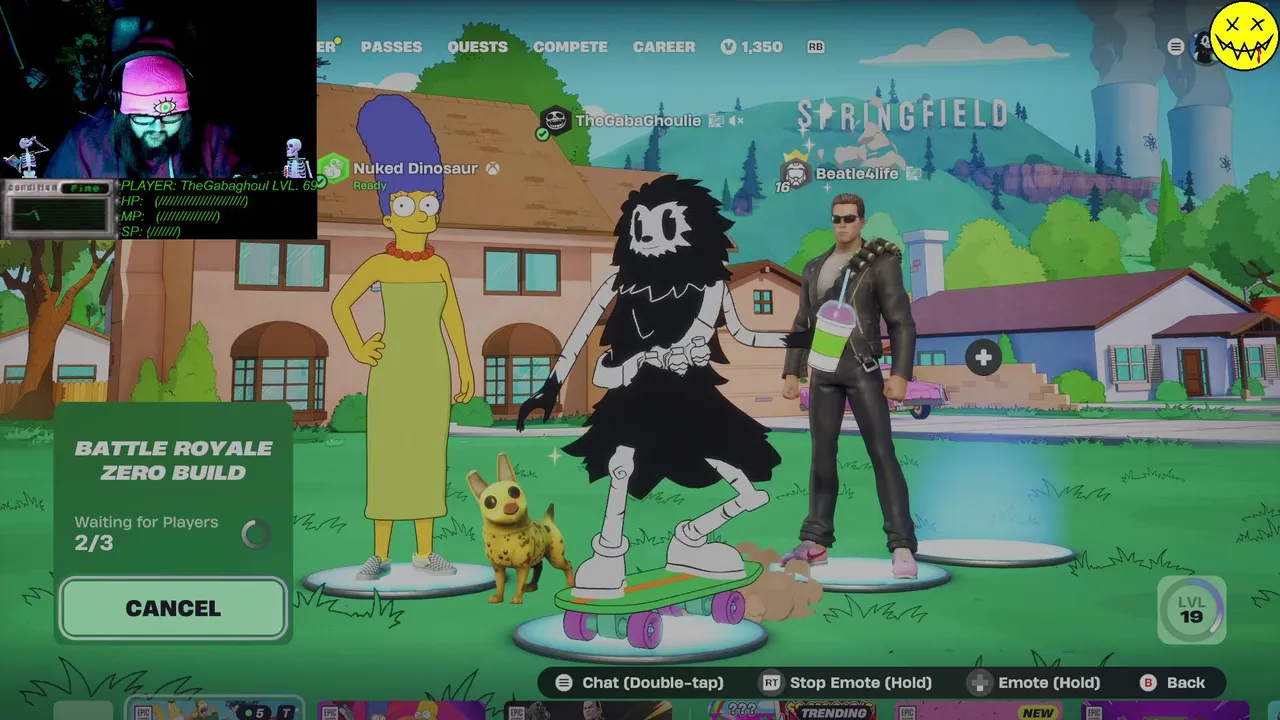Open the LVL 19 level badge
1280x720 pixels.
pyautogui.click(x=1191, y=609)
